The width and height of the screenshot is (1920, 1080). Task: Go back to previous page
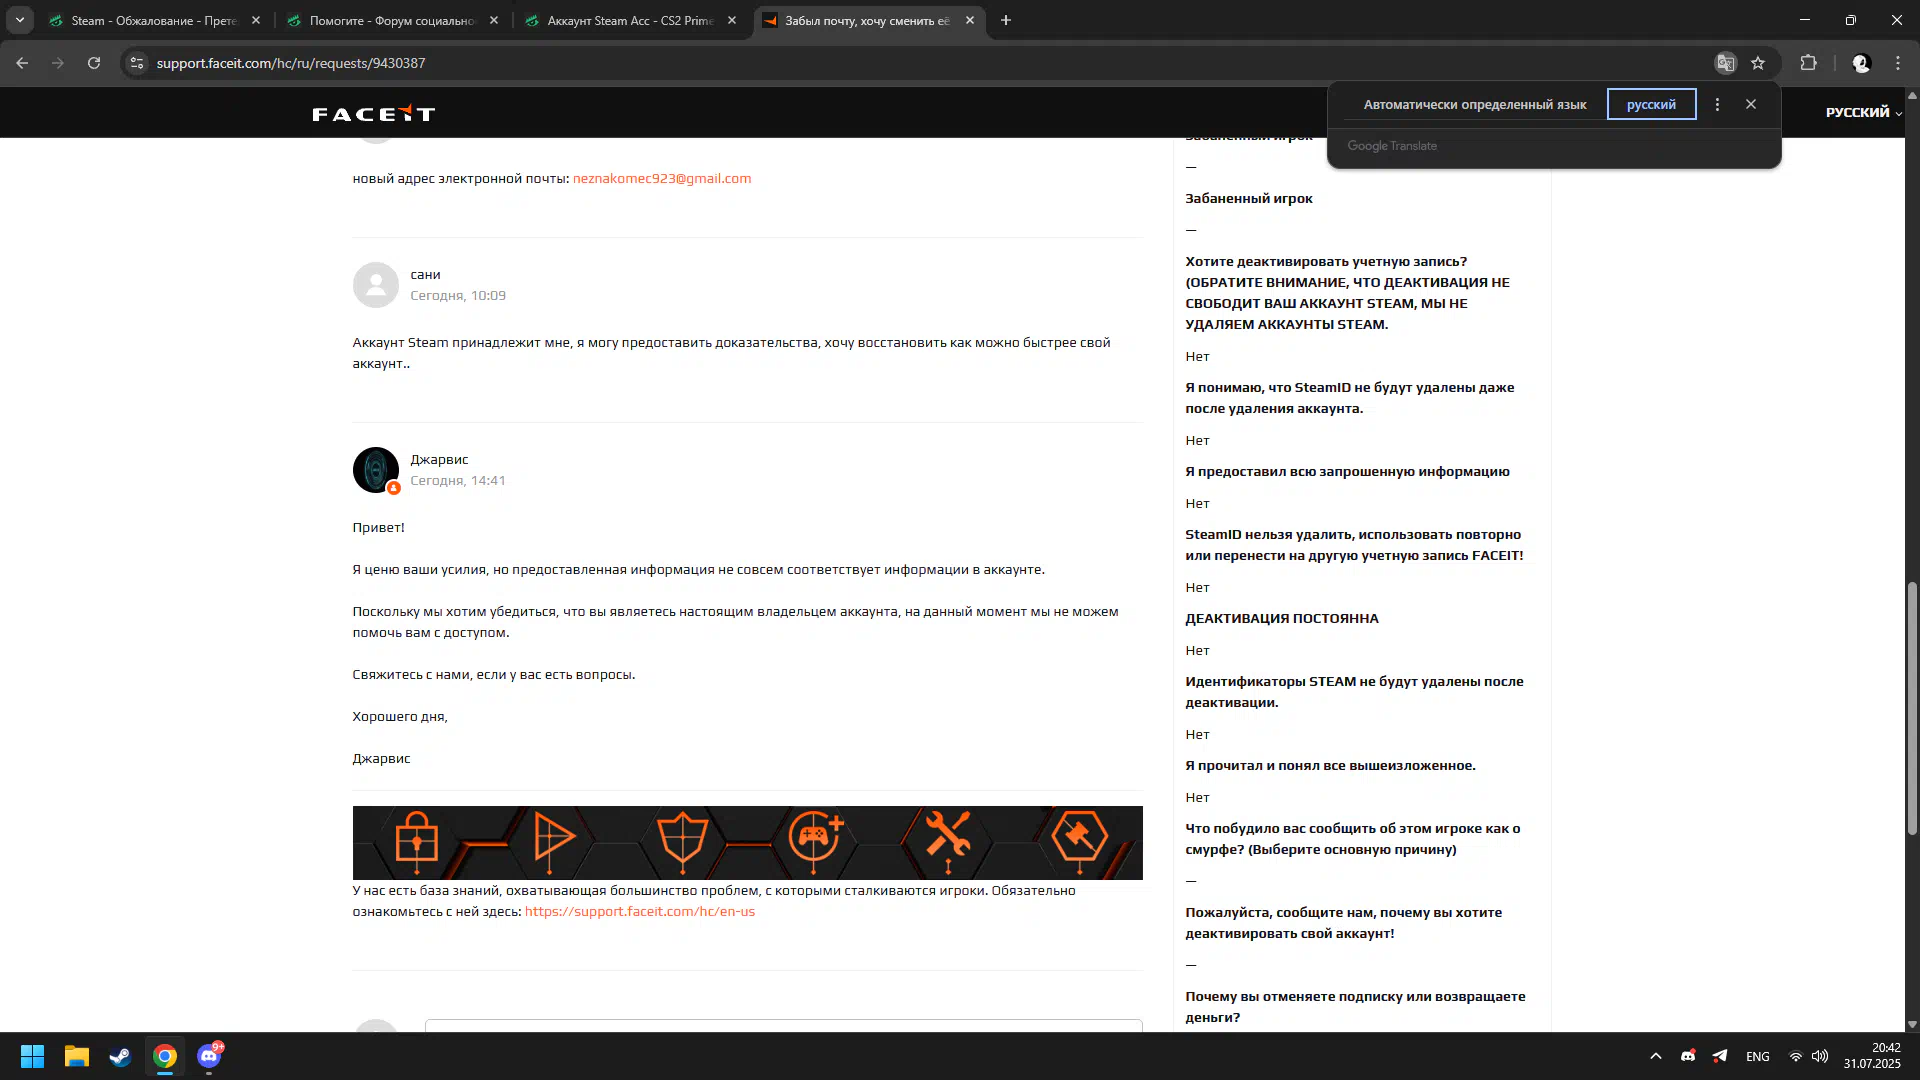pyautogui.click(x=22, y=63)
